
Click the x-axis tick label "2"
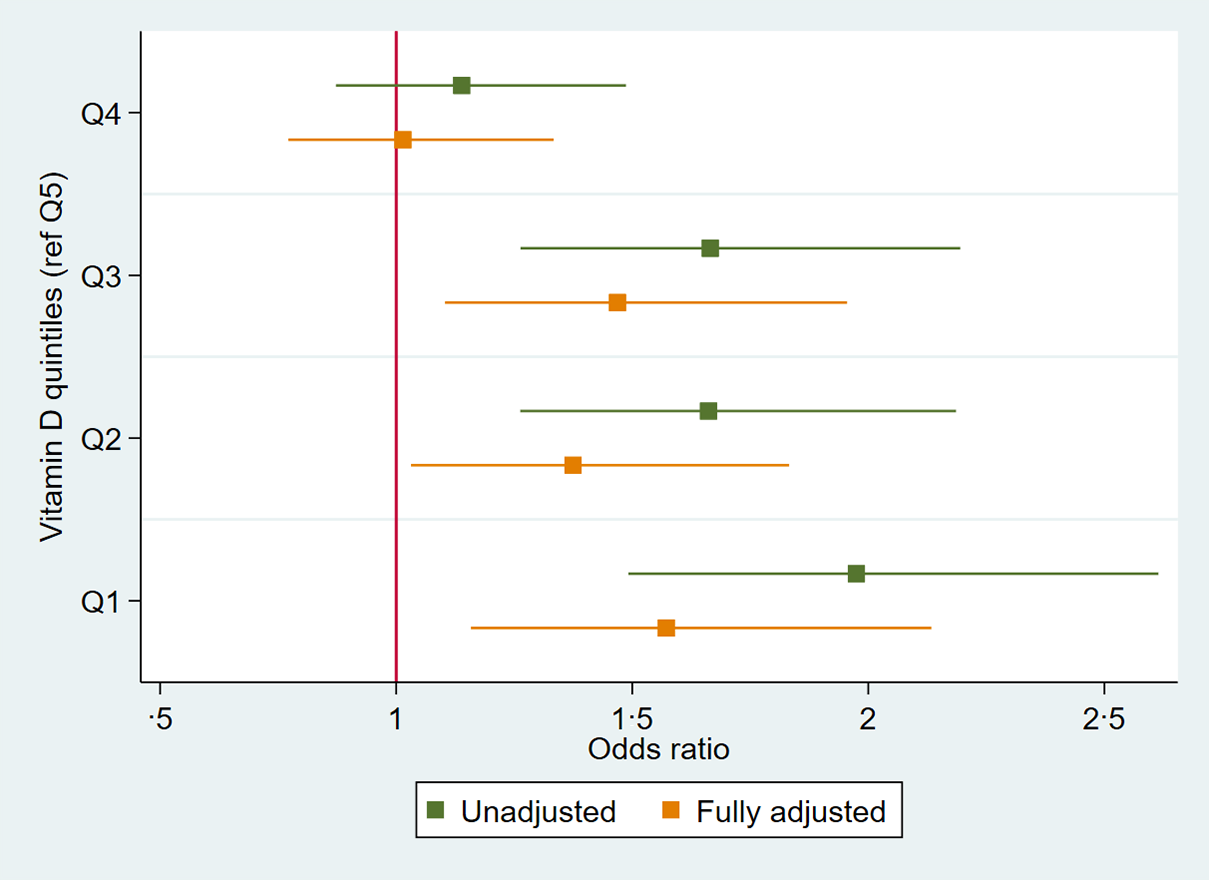point(868,719)
